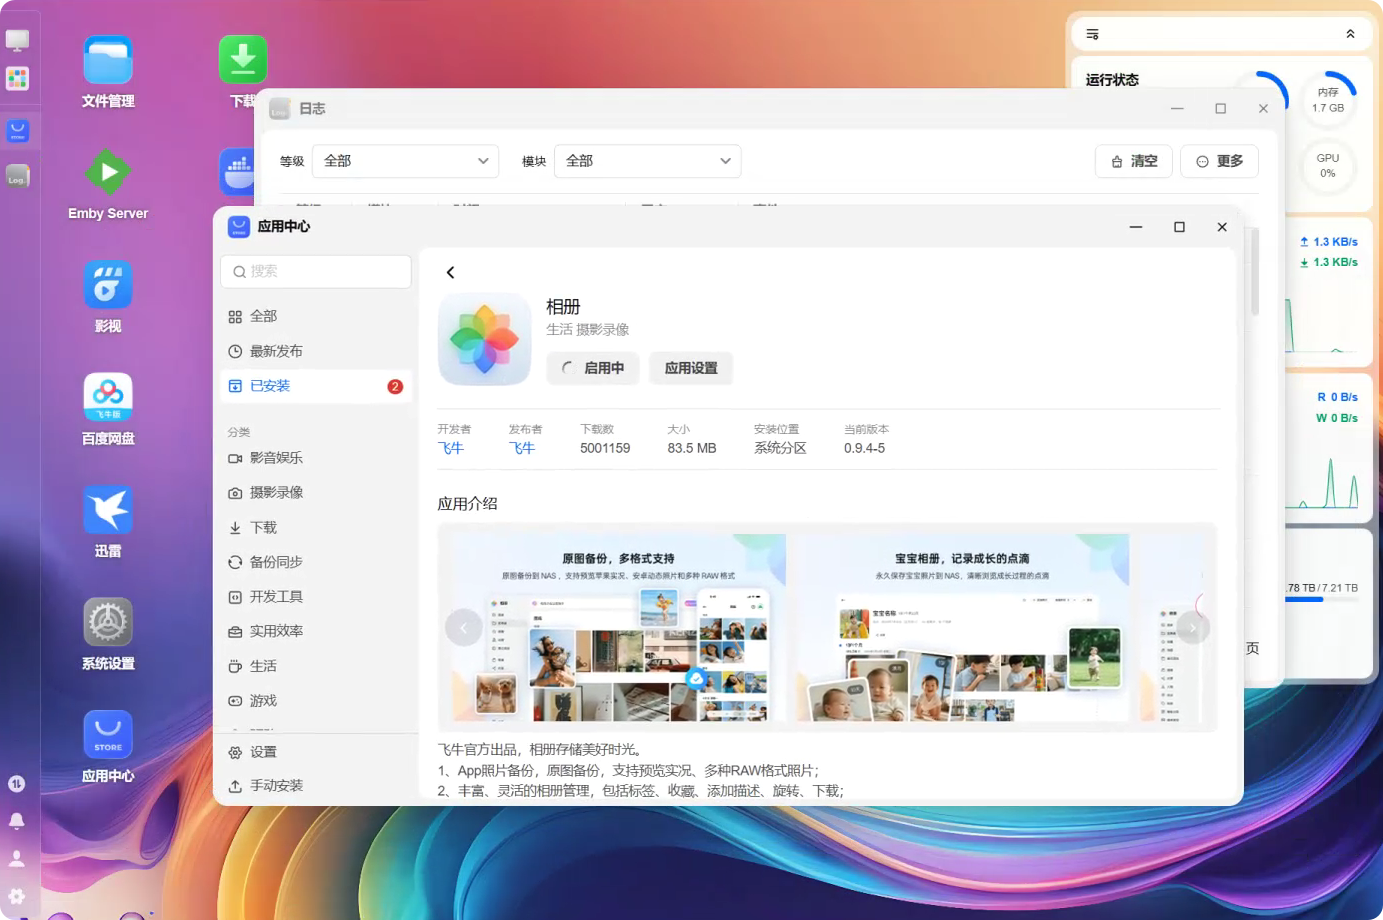This screenshot has height=920, width=1383.
Task: Open the Docker whale desktop icon
Action: [x=237, y=172]
